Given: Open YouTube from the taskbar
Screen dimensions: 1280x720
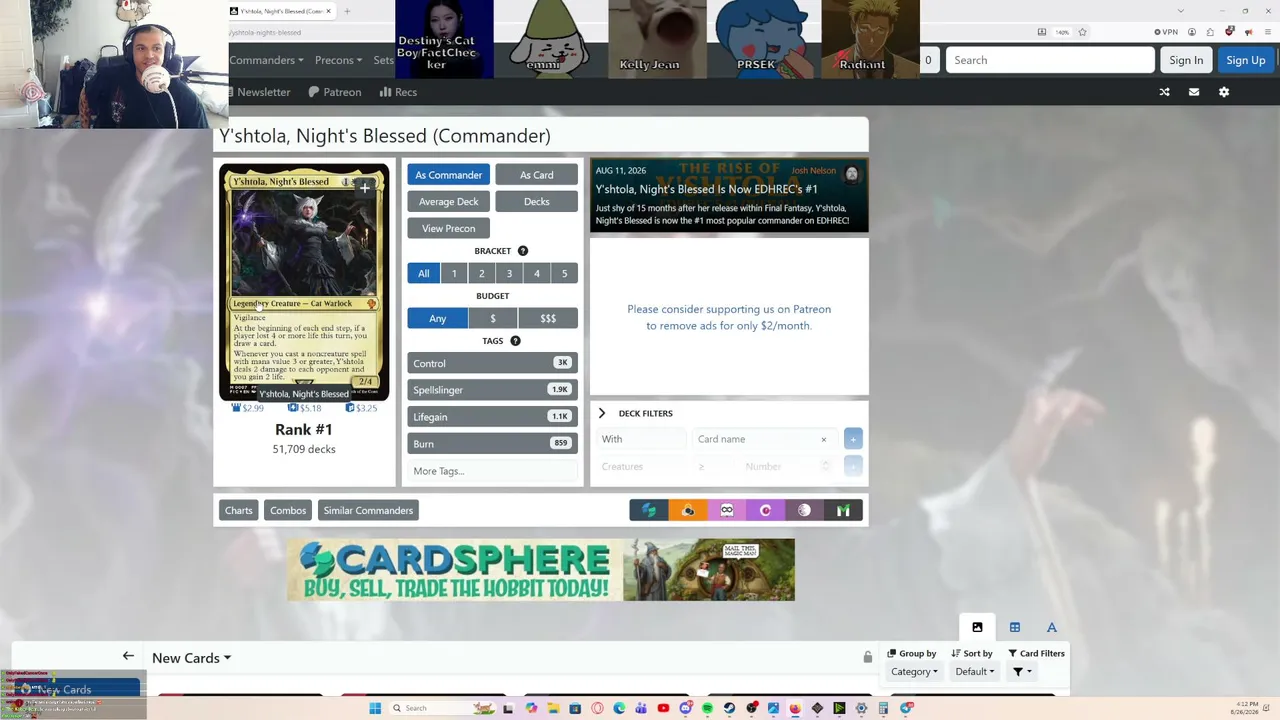Looking at the screenshot, I should coord(663,708).
